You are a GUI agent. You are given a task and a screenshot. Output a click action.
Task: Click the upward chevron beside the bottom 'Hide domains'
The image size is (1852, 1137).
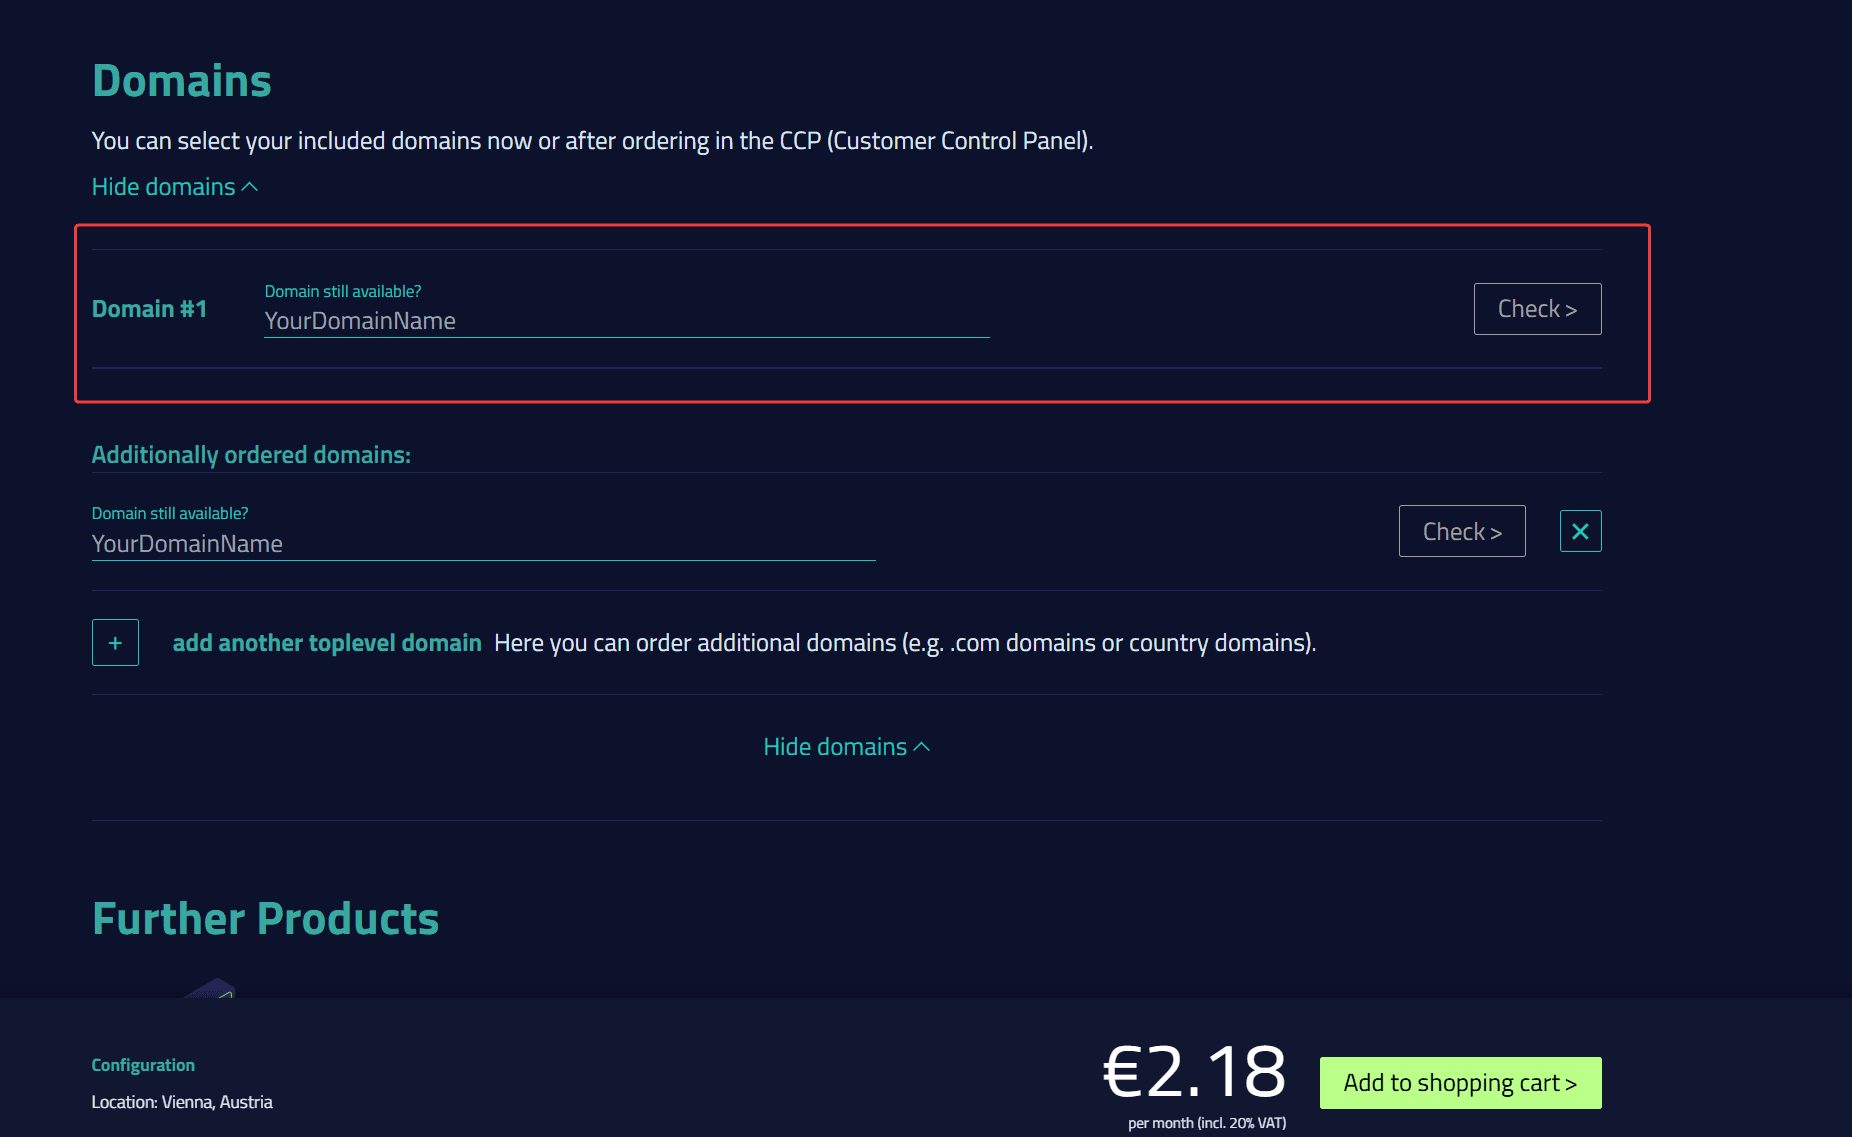click(x=920, y=745)
